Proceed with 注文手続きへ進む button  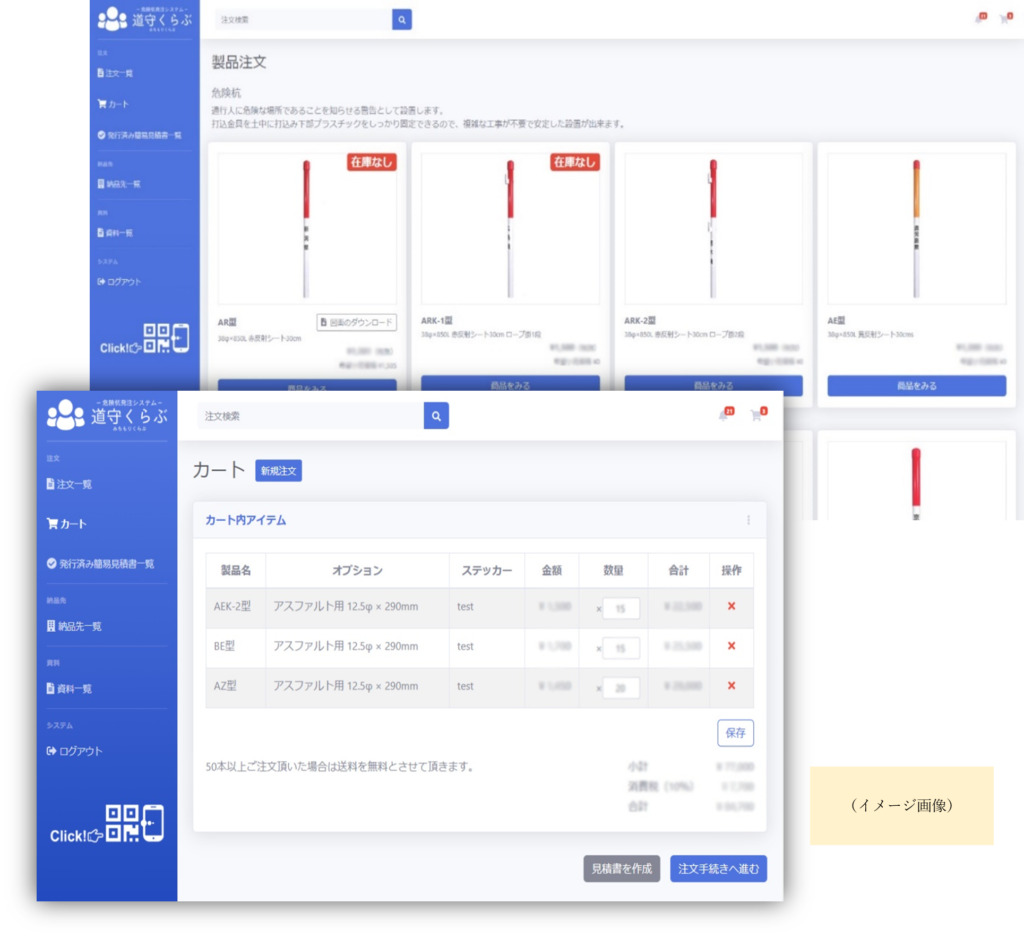pos(718,869)
